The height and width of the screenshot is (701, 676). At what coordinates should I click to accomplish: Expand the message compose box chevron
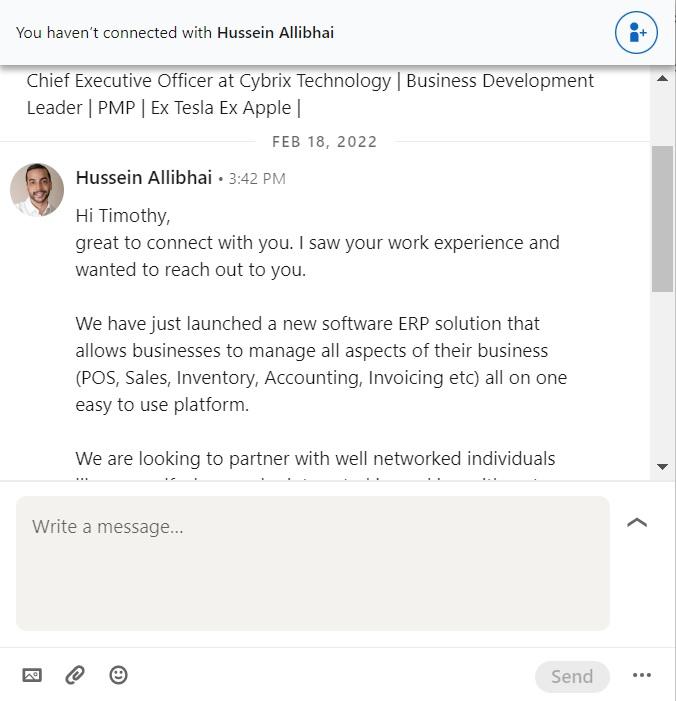[x=637, y=522]
